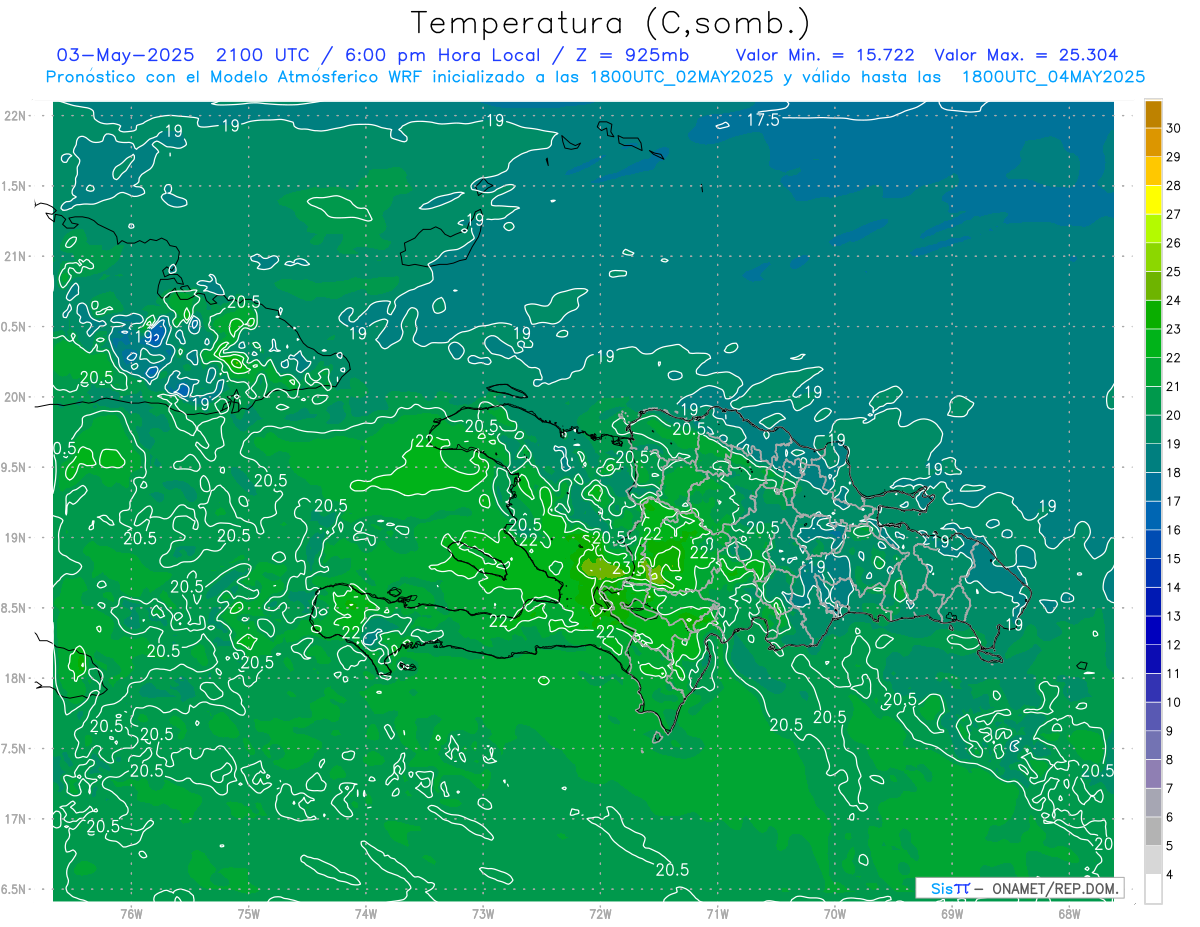Click the "1800UTC_04MAY2025" valid-until time
The image size is (1200, 927).
(1053, 77)
